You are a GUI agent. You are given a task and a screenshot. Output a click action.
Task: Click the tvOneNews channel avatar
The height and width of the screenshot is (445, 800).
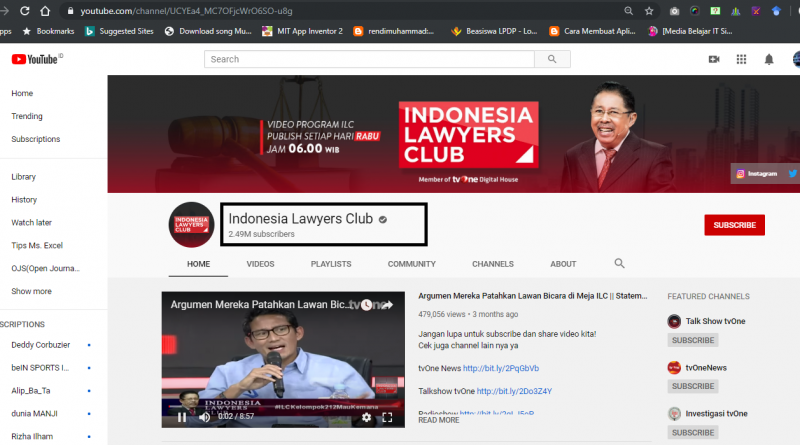pyautogui.click(x=674, y=367)
